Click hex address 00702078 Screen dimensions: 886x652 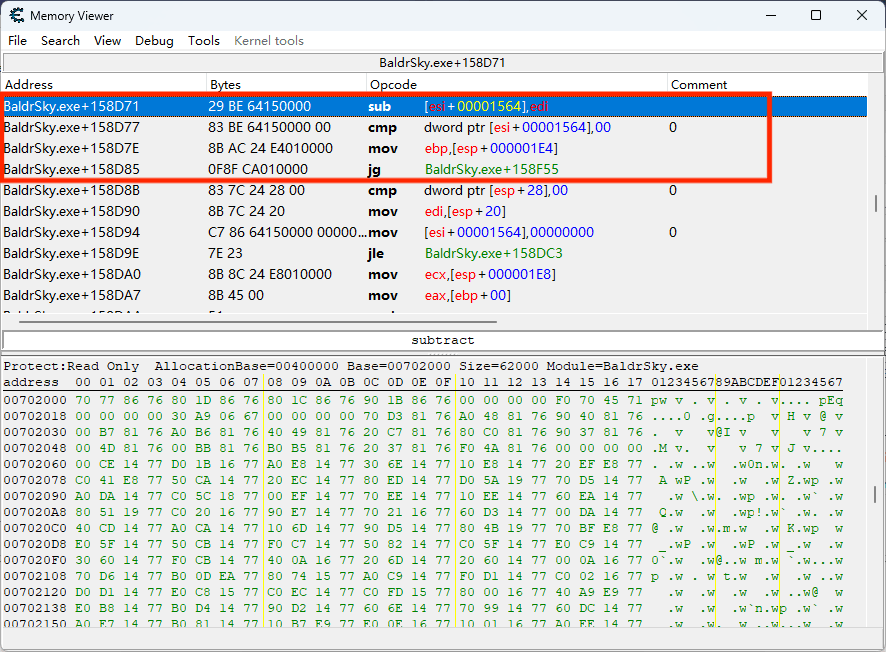coord(35,480)
